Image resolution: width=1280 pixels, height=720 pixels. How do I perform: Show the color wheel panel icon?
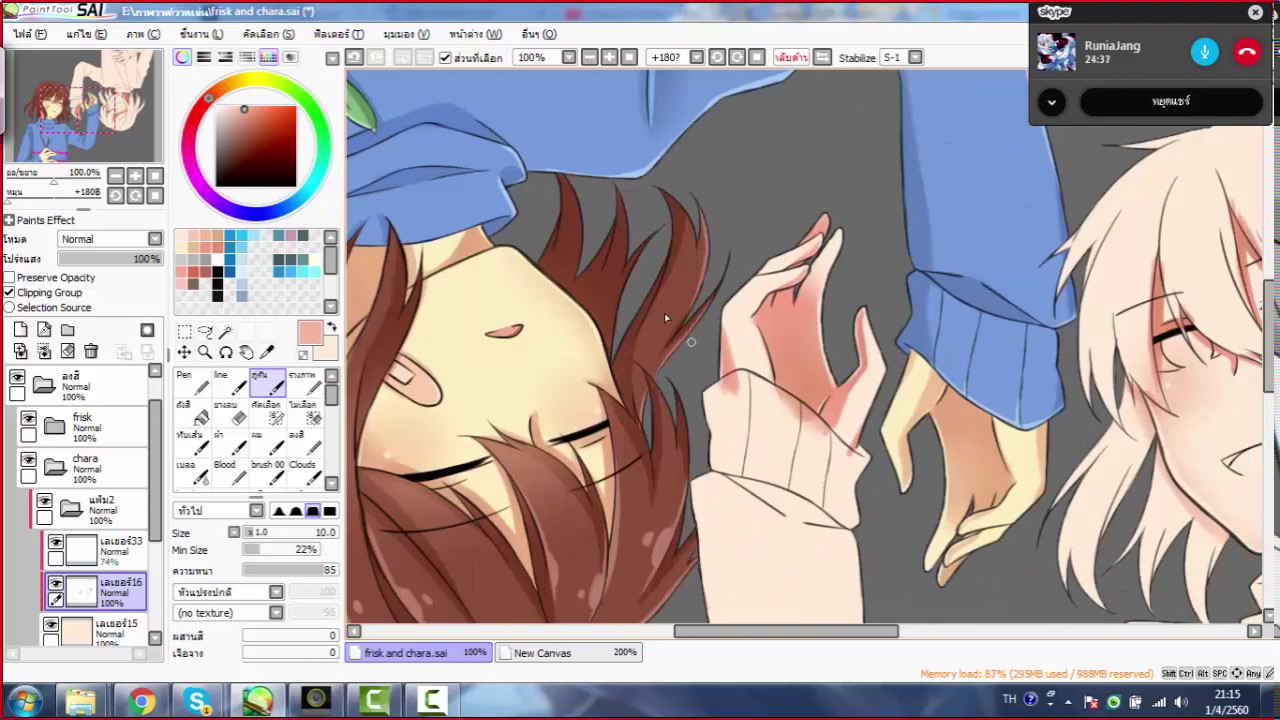(182, 57)
